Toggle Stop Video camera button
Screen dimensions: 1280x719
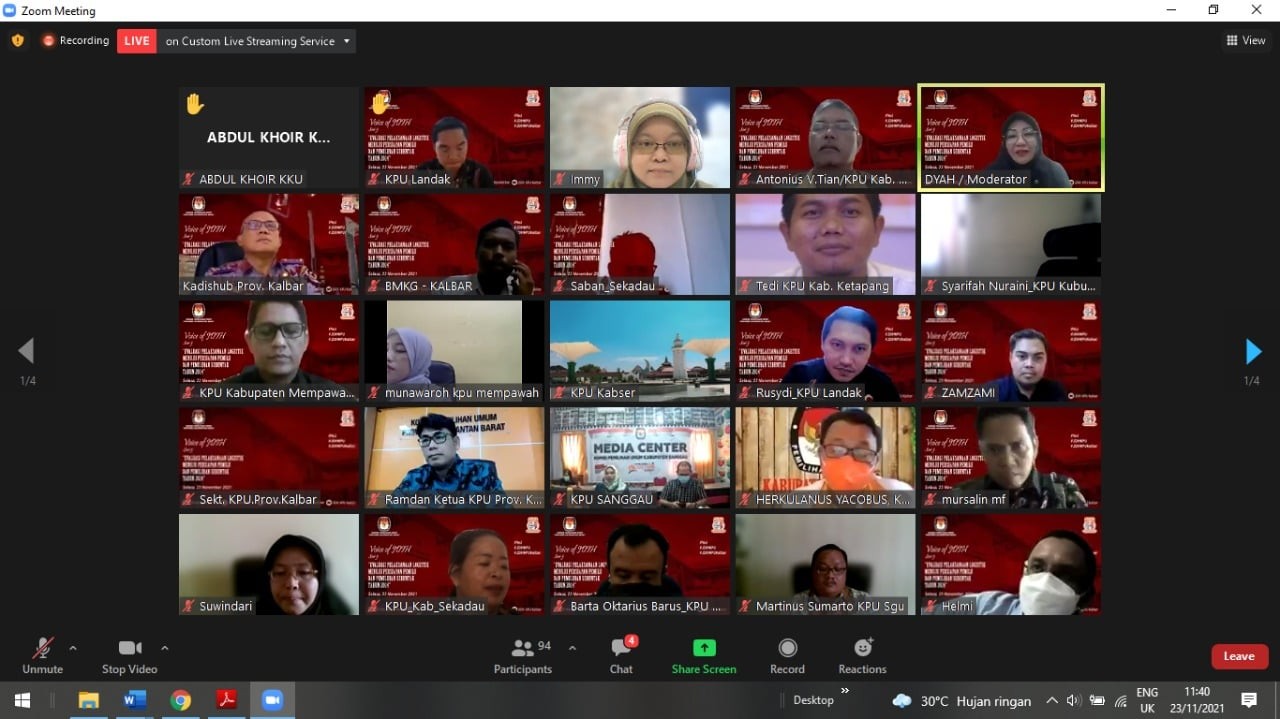coord(129,655)
